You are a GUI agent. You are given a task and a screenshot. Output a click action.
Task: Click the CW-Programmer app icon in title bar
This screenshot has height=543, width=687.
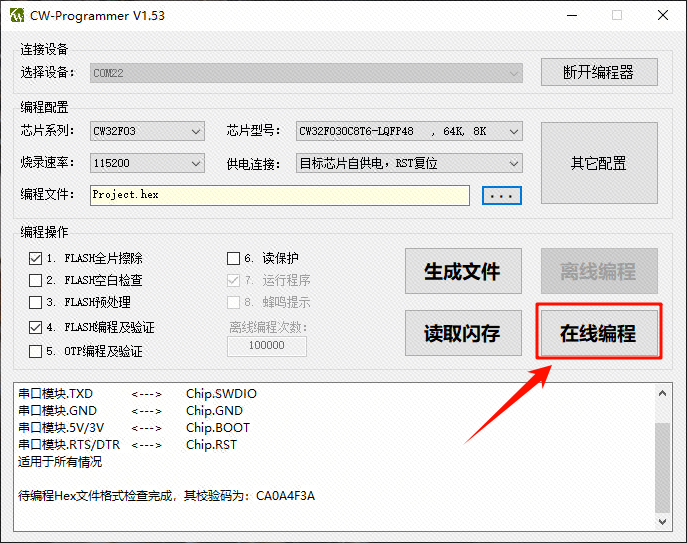pyautogui.click(x=17, y=15)
